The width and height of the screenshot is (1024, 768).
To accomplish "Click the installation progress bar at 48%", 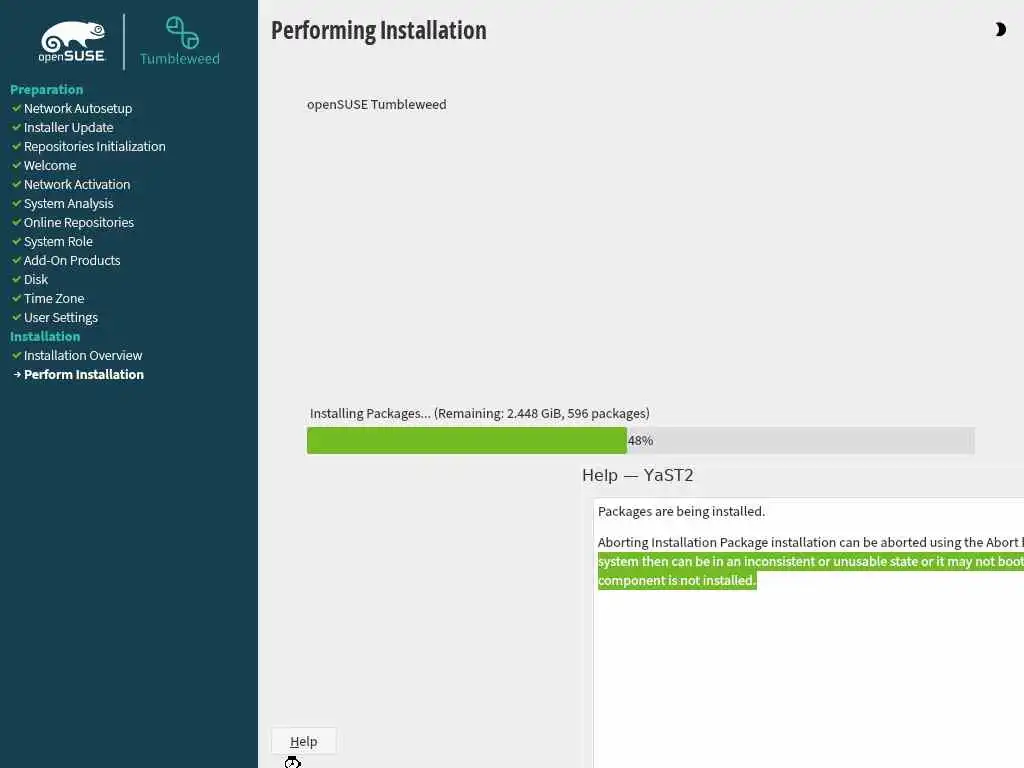I will pos(641,440).
